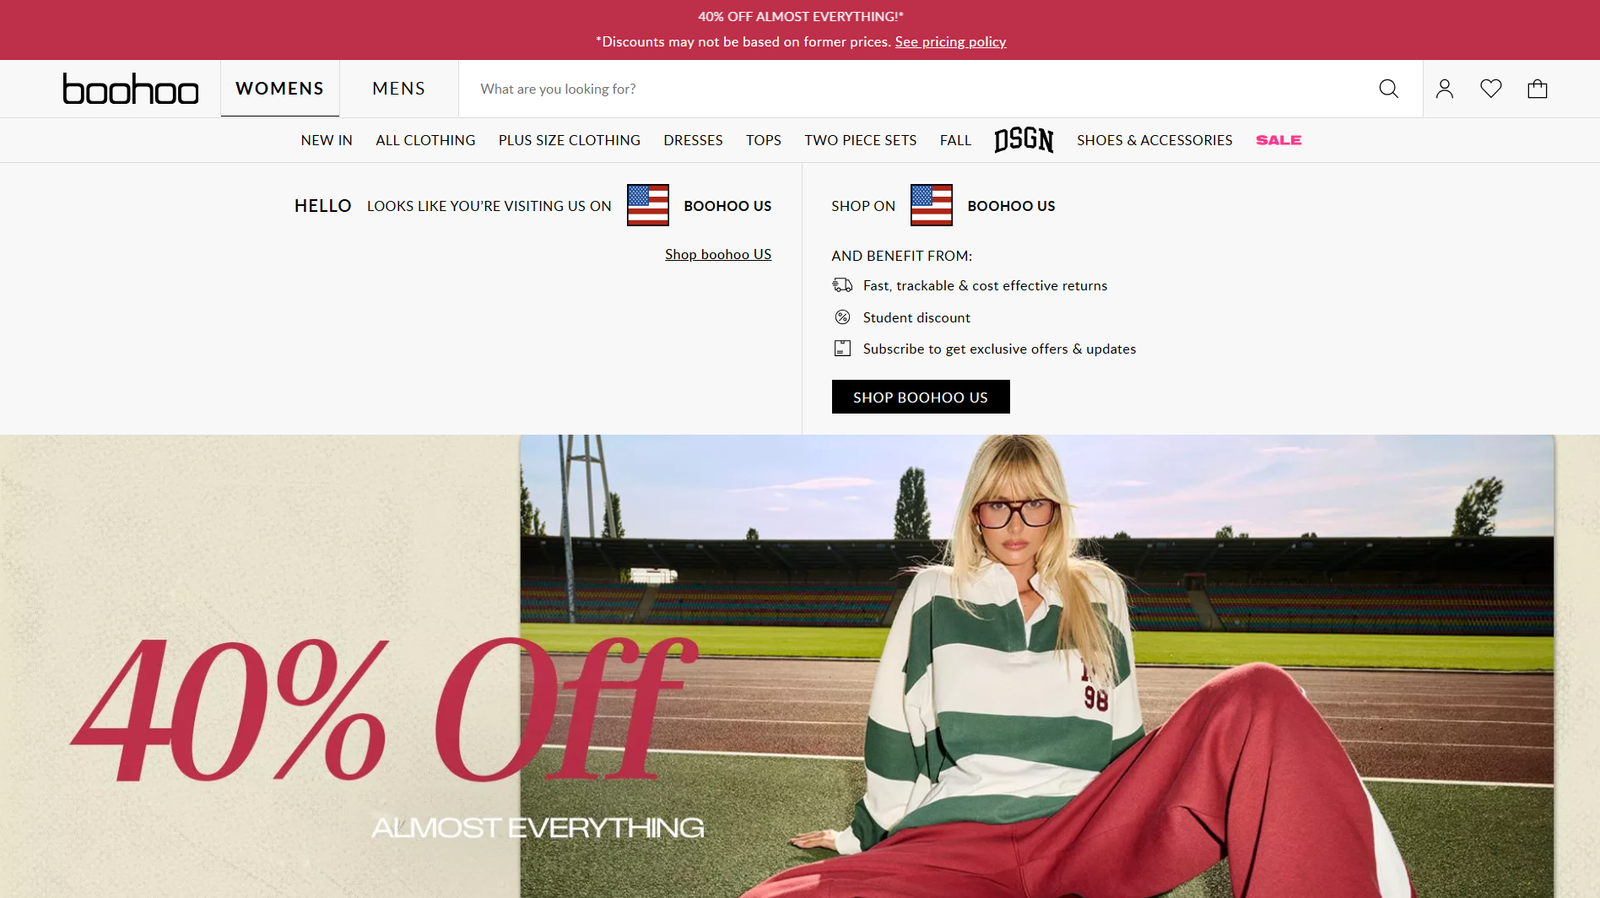Click the DSGN logo in navigation
The image size is (1600, 898).
pyautogui.click(x=1024, y=140)
